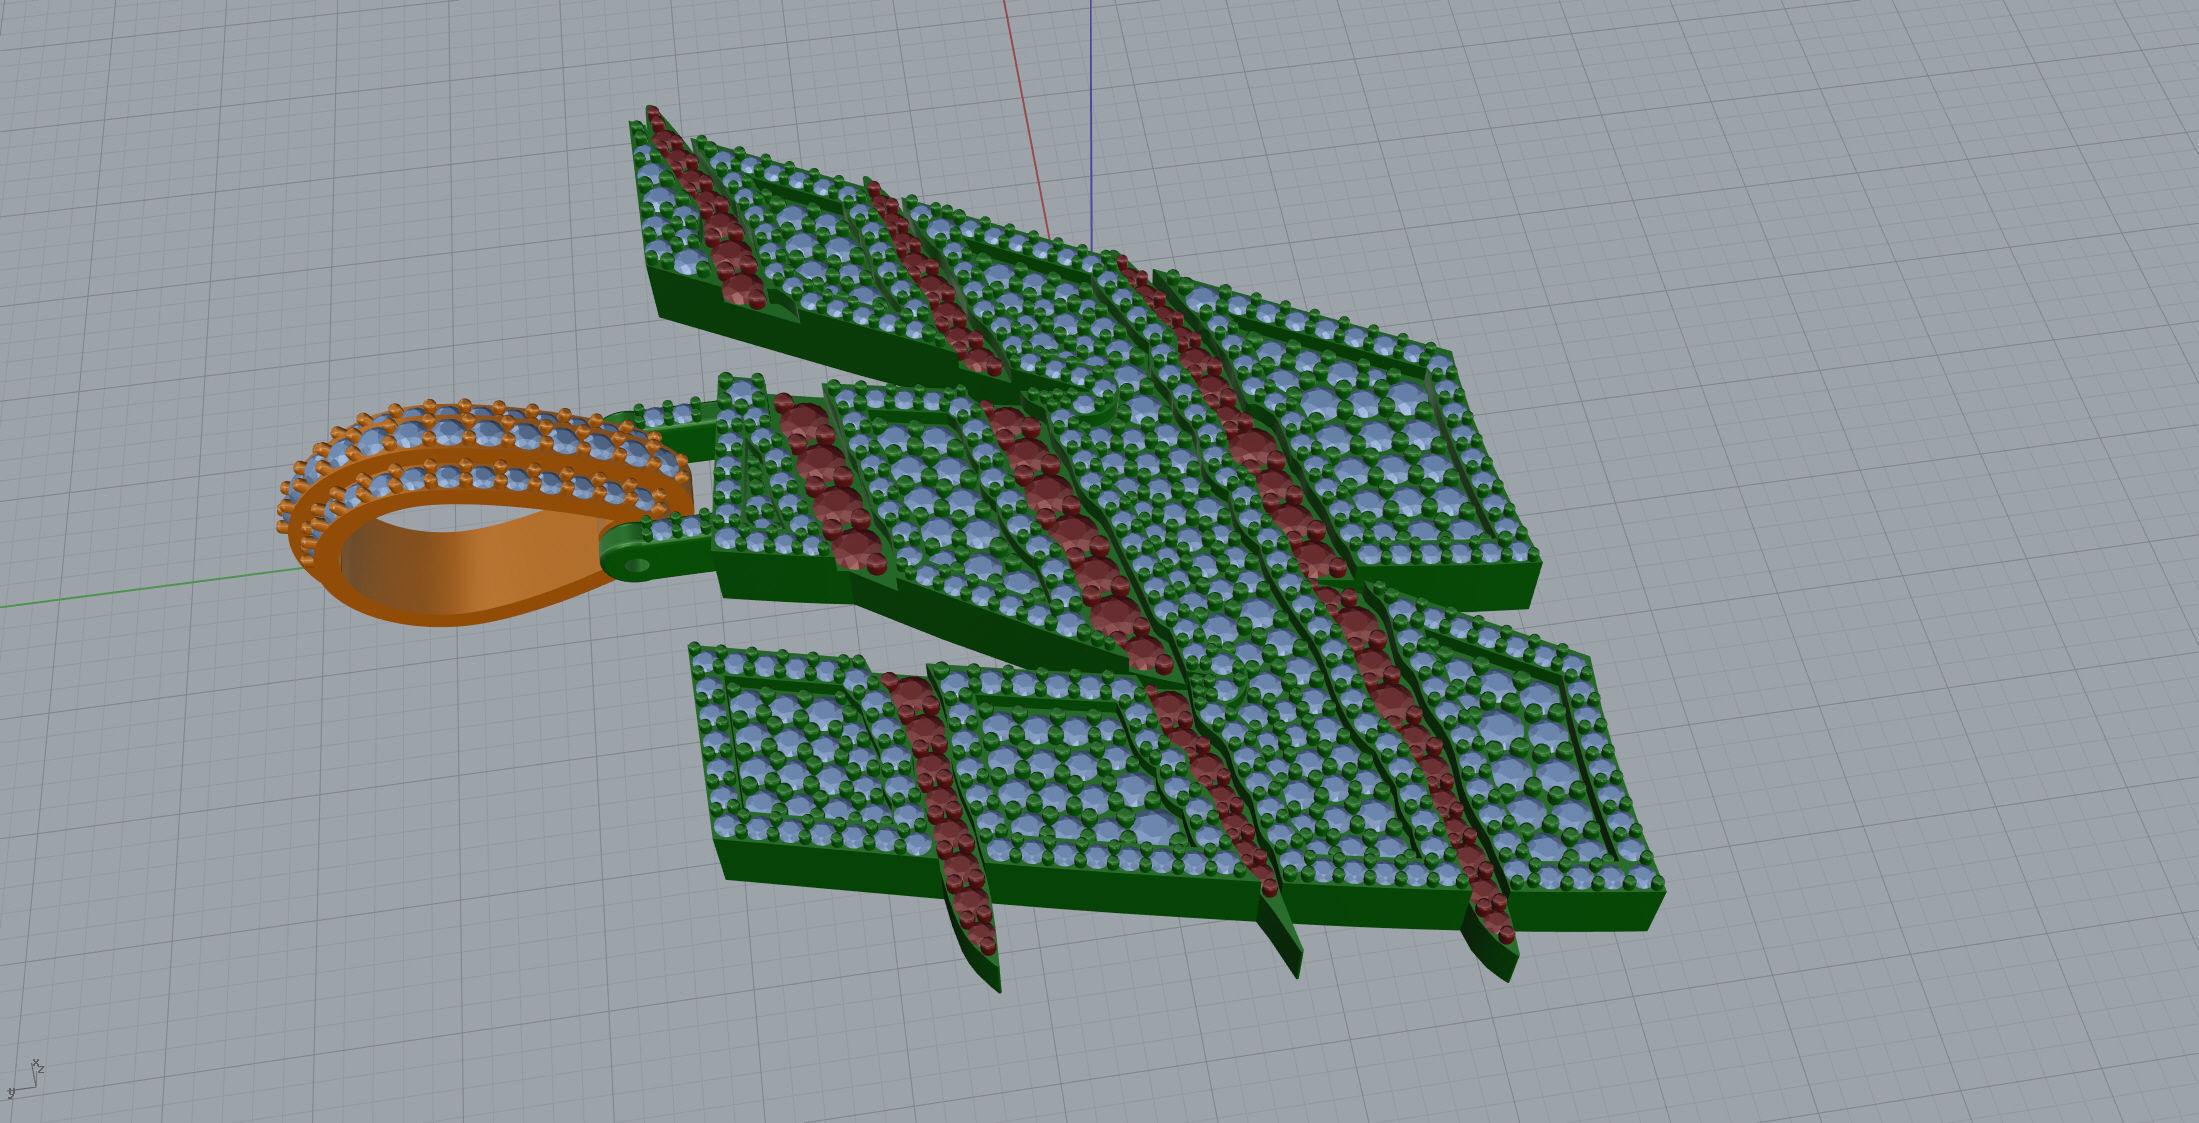
Task: Click the blue Z-axis line
Action: pos(1091,120)
